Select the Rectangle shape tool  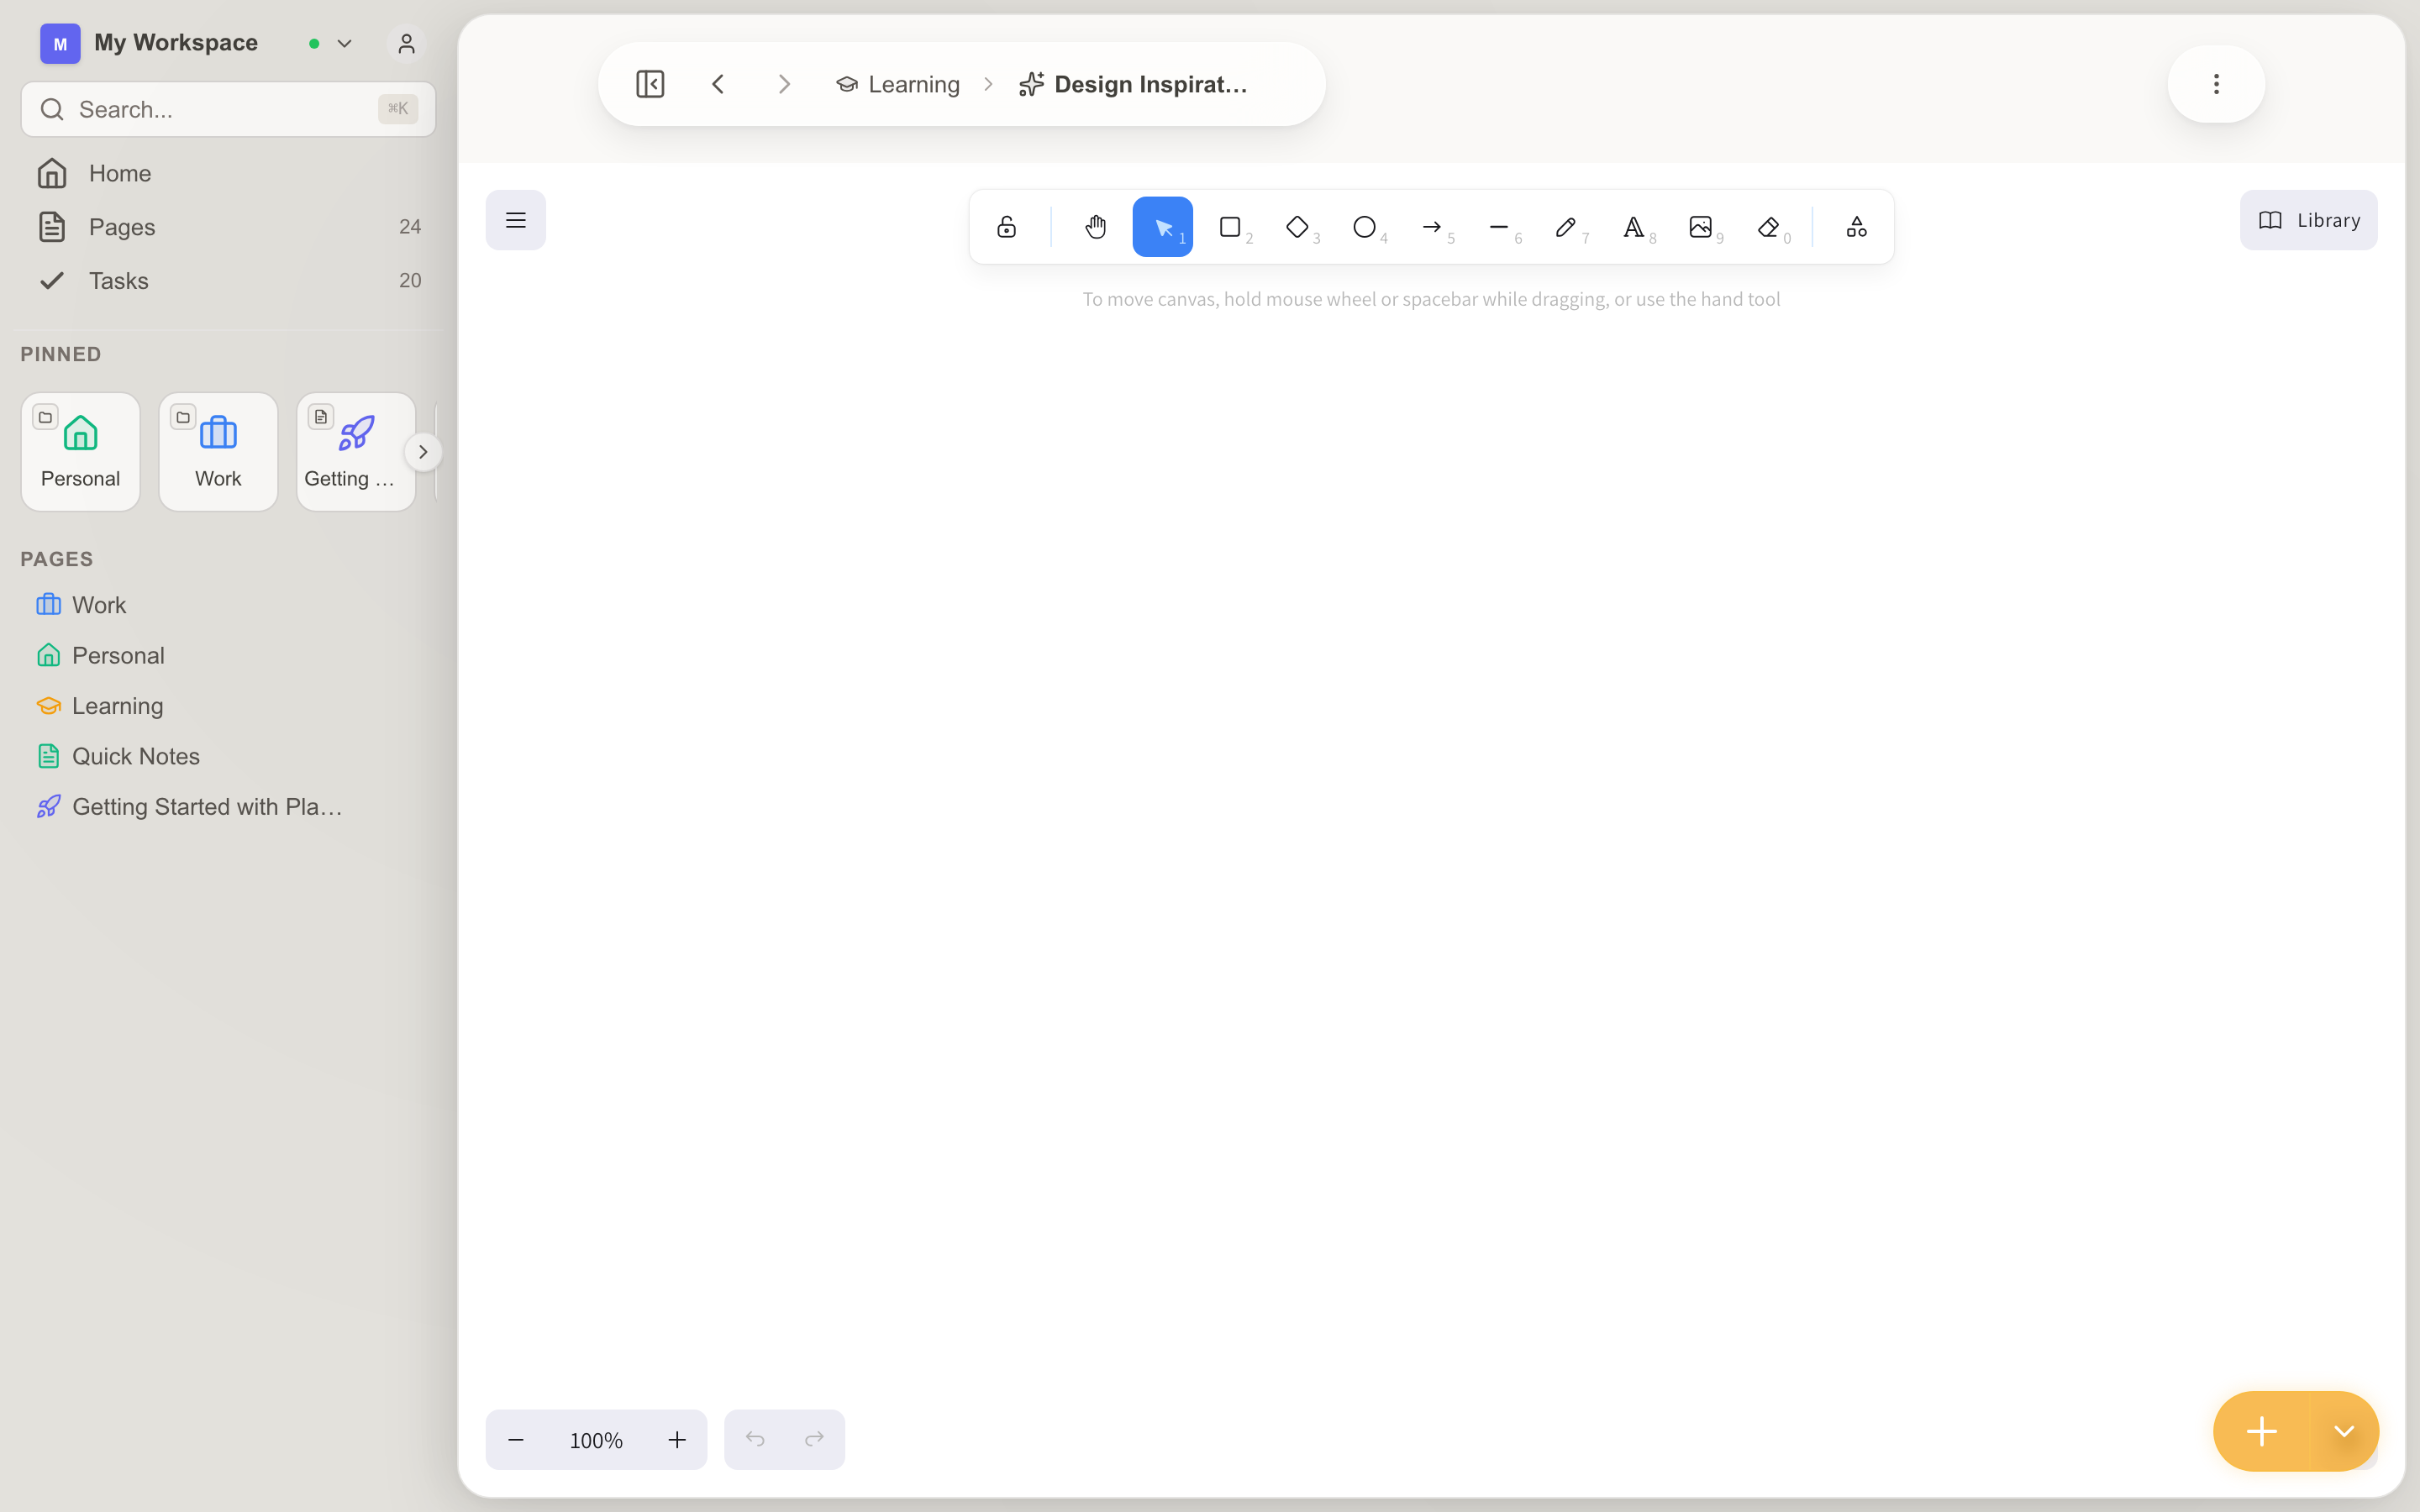pos(1230,227)
